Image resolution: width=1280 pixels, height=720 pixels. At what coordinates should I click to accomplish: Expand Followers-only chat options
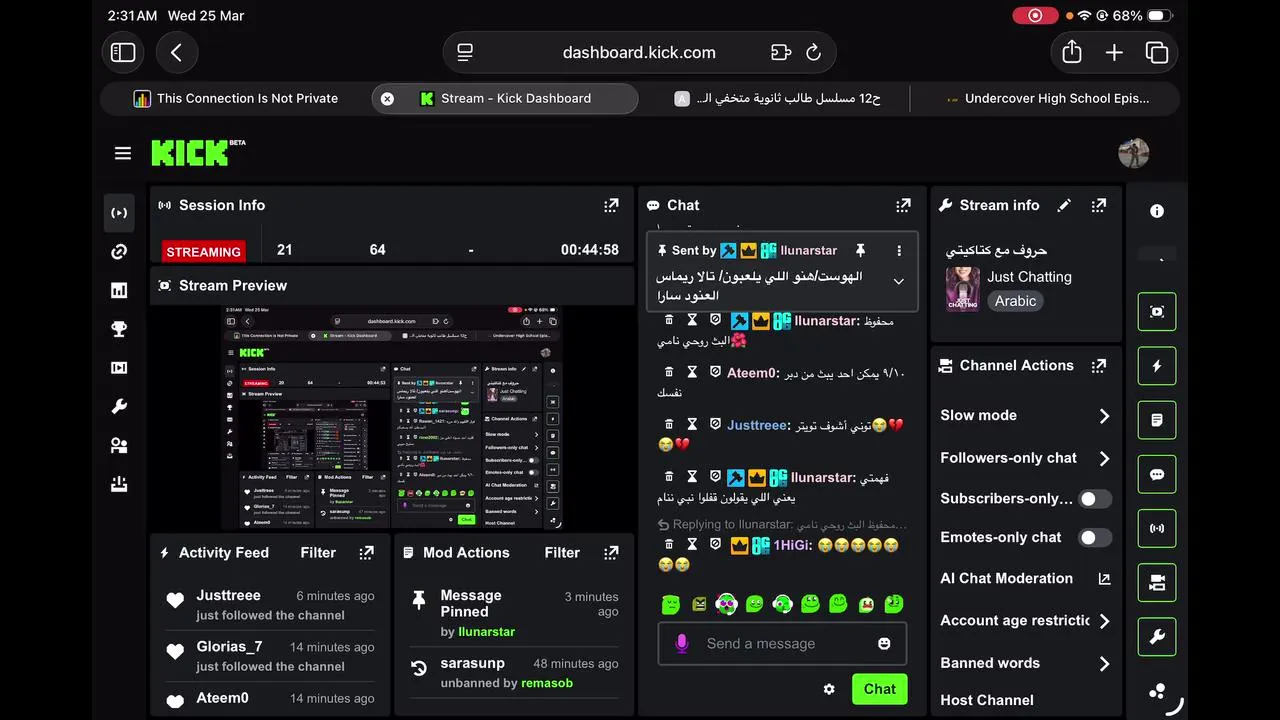pyautogui.click(x=1104, y=458)
